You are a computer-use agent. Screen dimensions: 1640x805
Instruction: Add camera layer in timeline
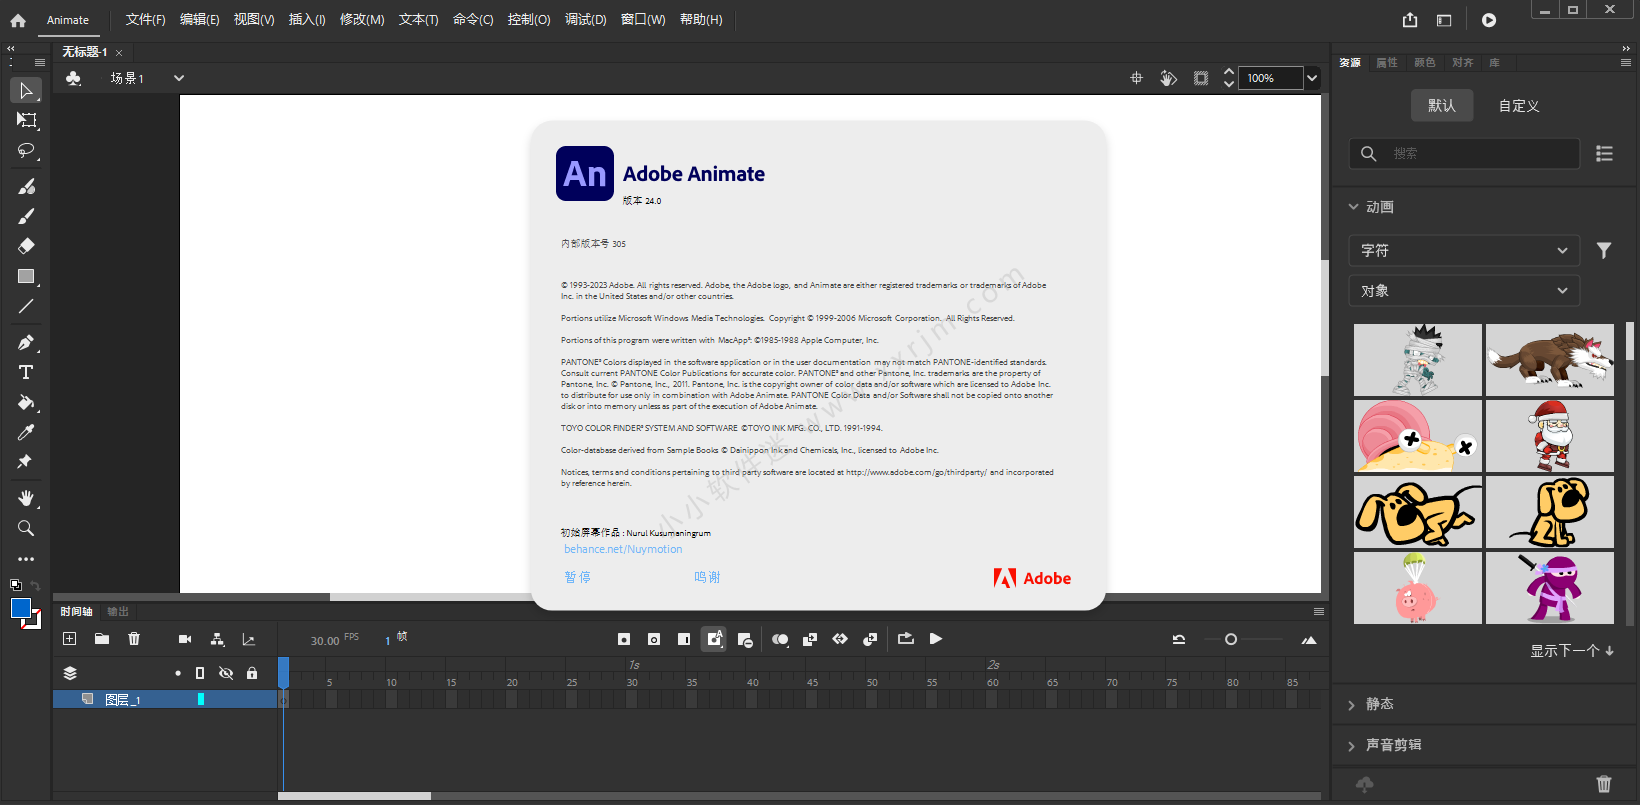coord(185,639)
